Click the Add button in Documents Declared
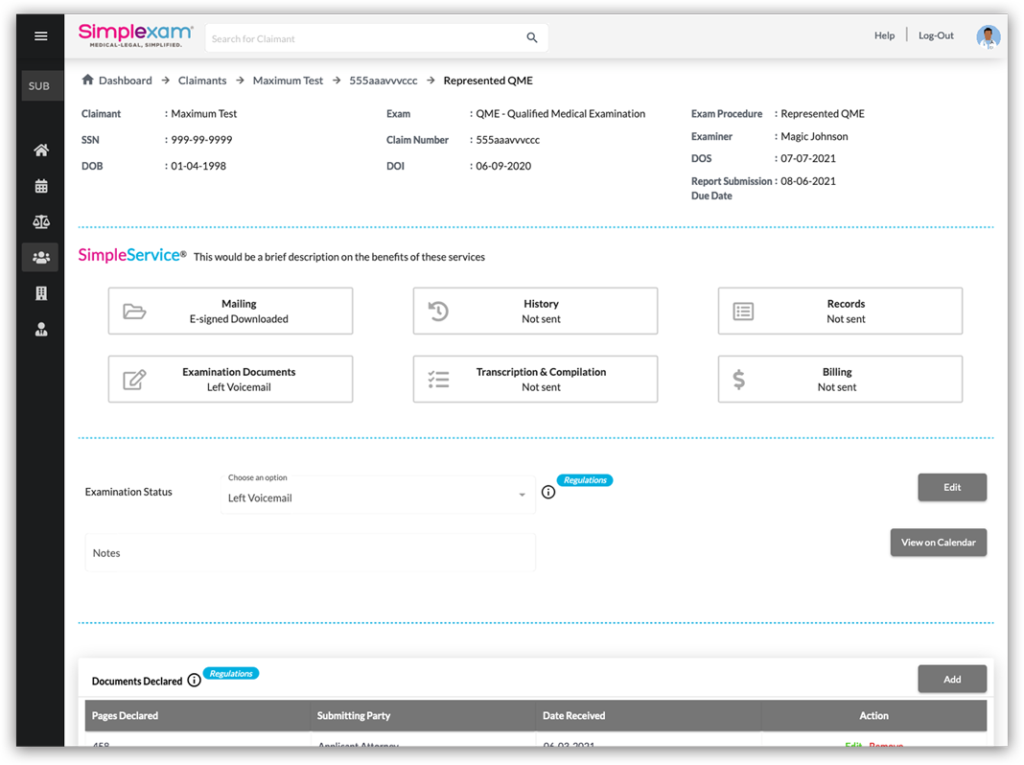Image resolution: width=1024 pixels, height=765 pixels. click(952, 679)
